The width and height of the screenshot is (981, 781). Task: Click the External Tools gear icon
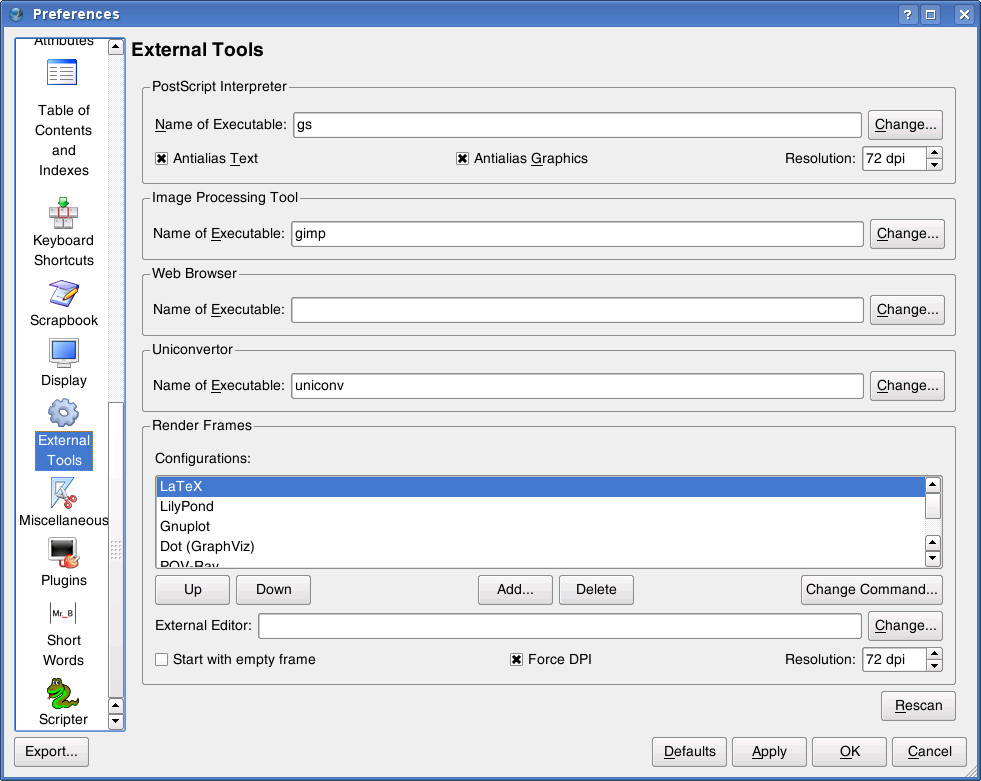pyautogui.click(x=63, y=413)
